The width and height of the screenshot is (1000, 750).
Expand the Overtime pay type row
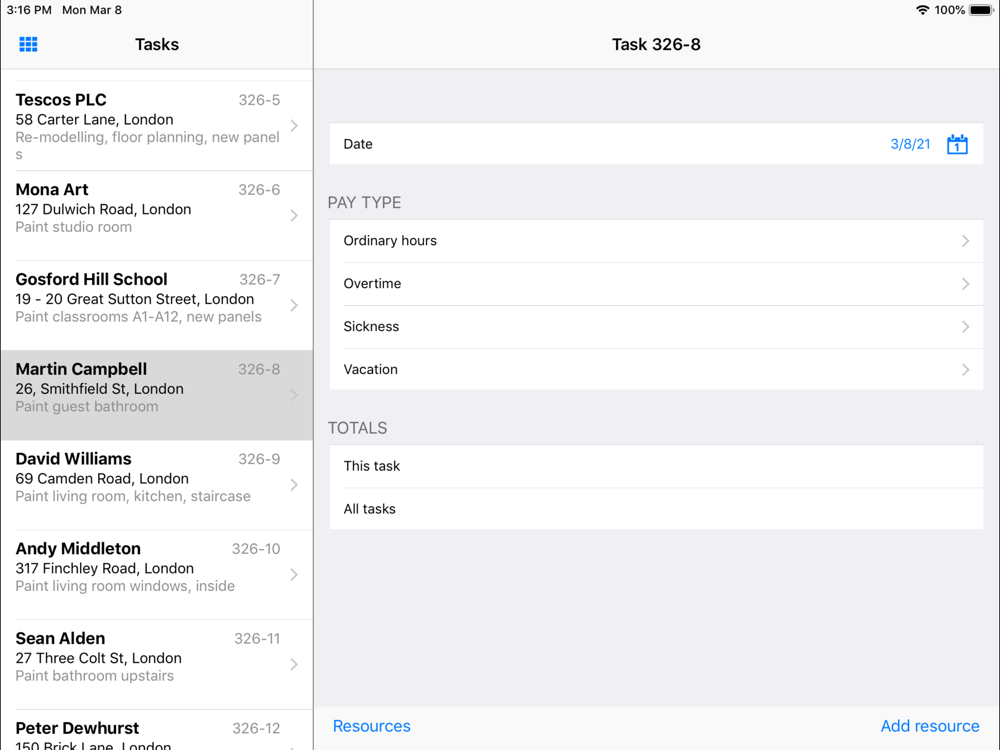tap(656, 284)
